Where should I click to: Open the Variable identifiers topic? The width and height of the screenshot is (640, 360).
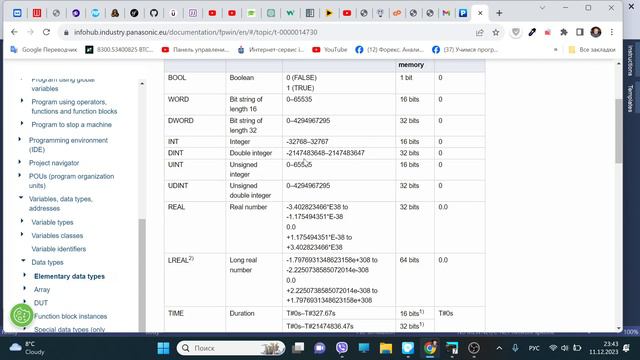(59, 249)
